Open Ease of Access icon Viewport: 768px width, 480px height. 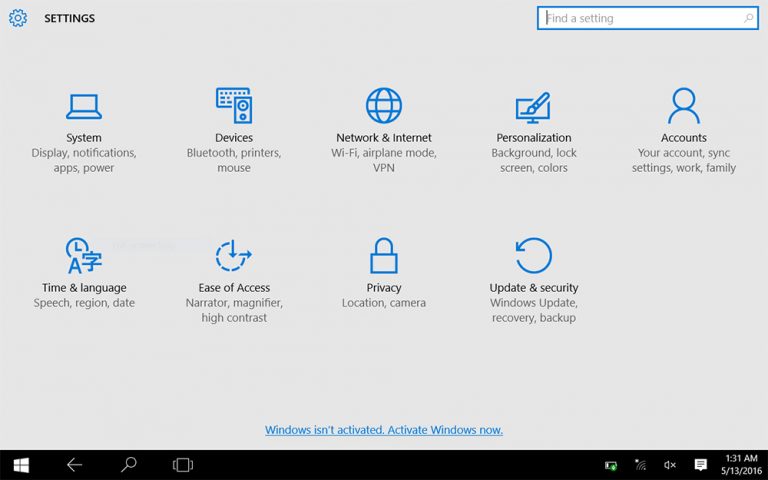(233, 256)
